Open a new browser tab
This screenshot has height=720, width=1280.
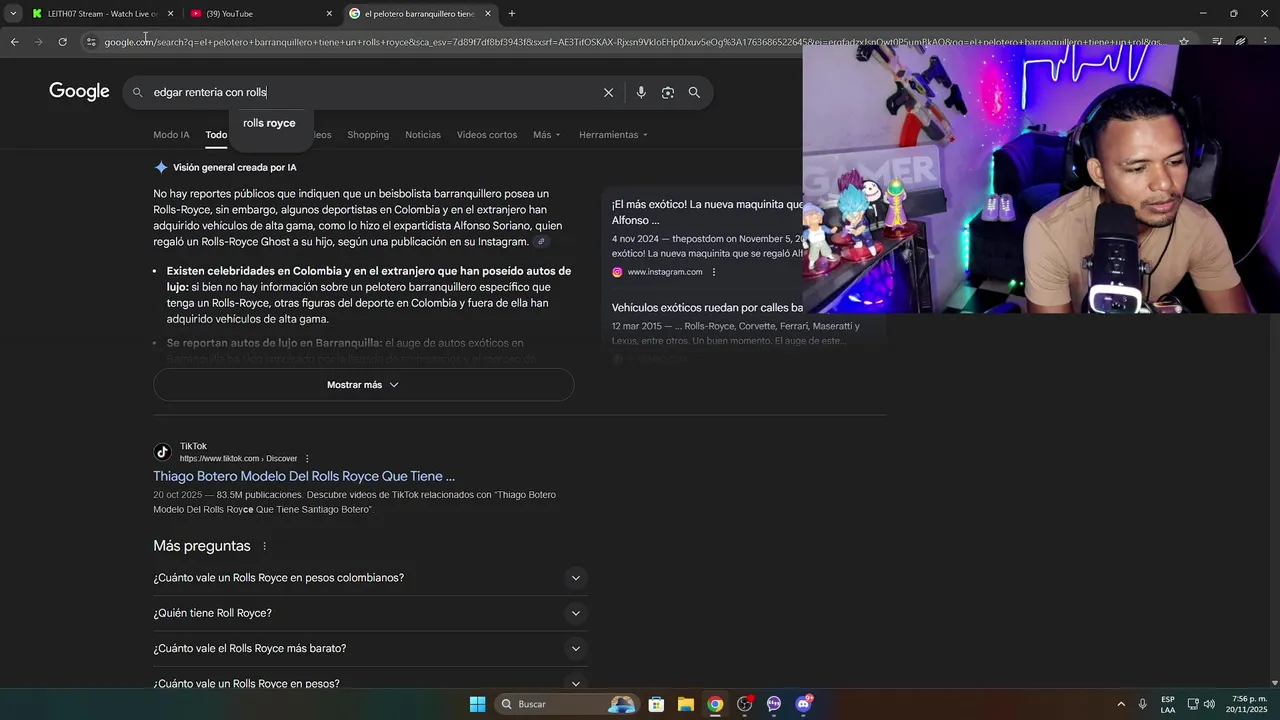[x=512, y=14]
